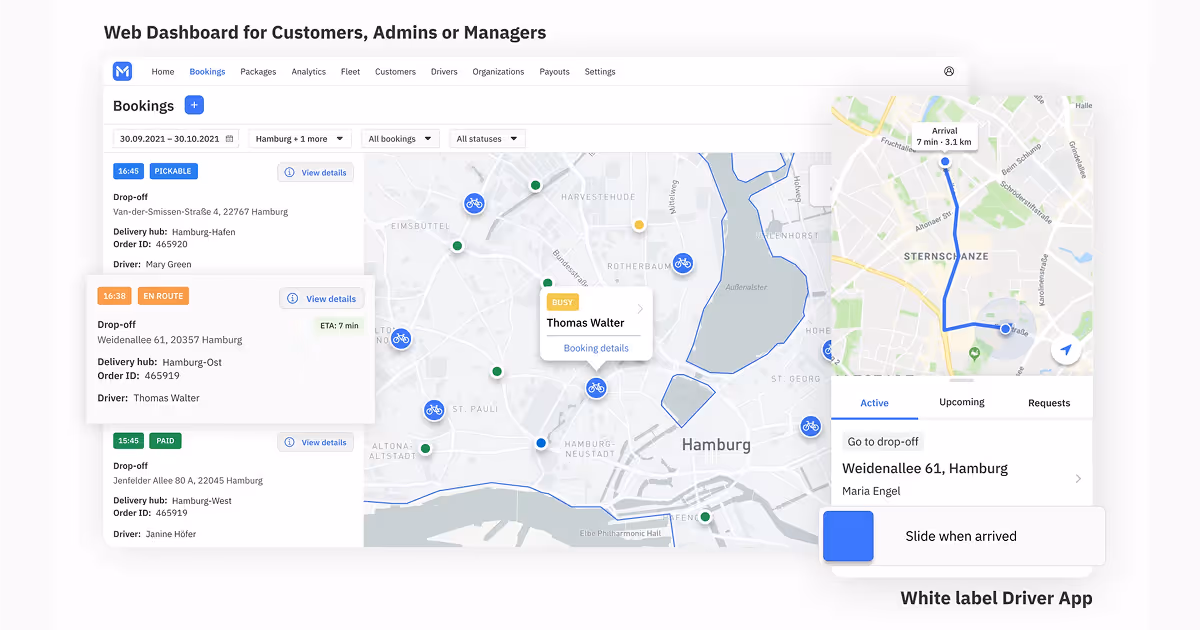
Task: Click the bike marker below the Thomas Walter popup
Action: coord(596,388)
